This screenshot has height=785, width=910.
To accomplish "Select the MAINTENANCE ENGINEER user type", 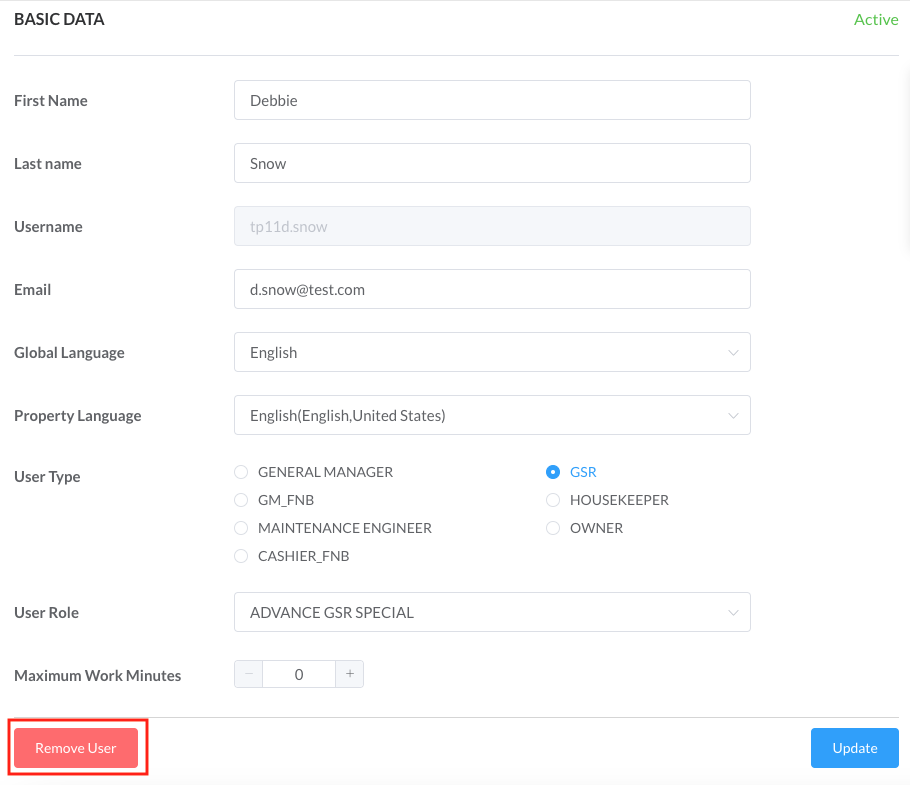I will click(241, 528).
